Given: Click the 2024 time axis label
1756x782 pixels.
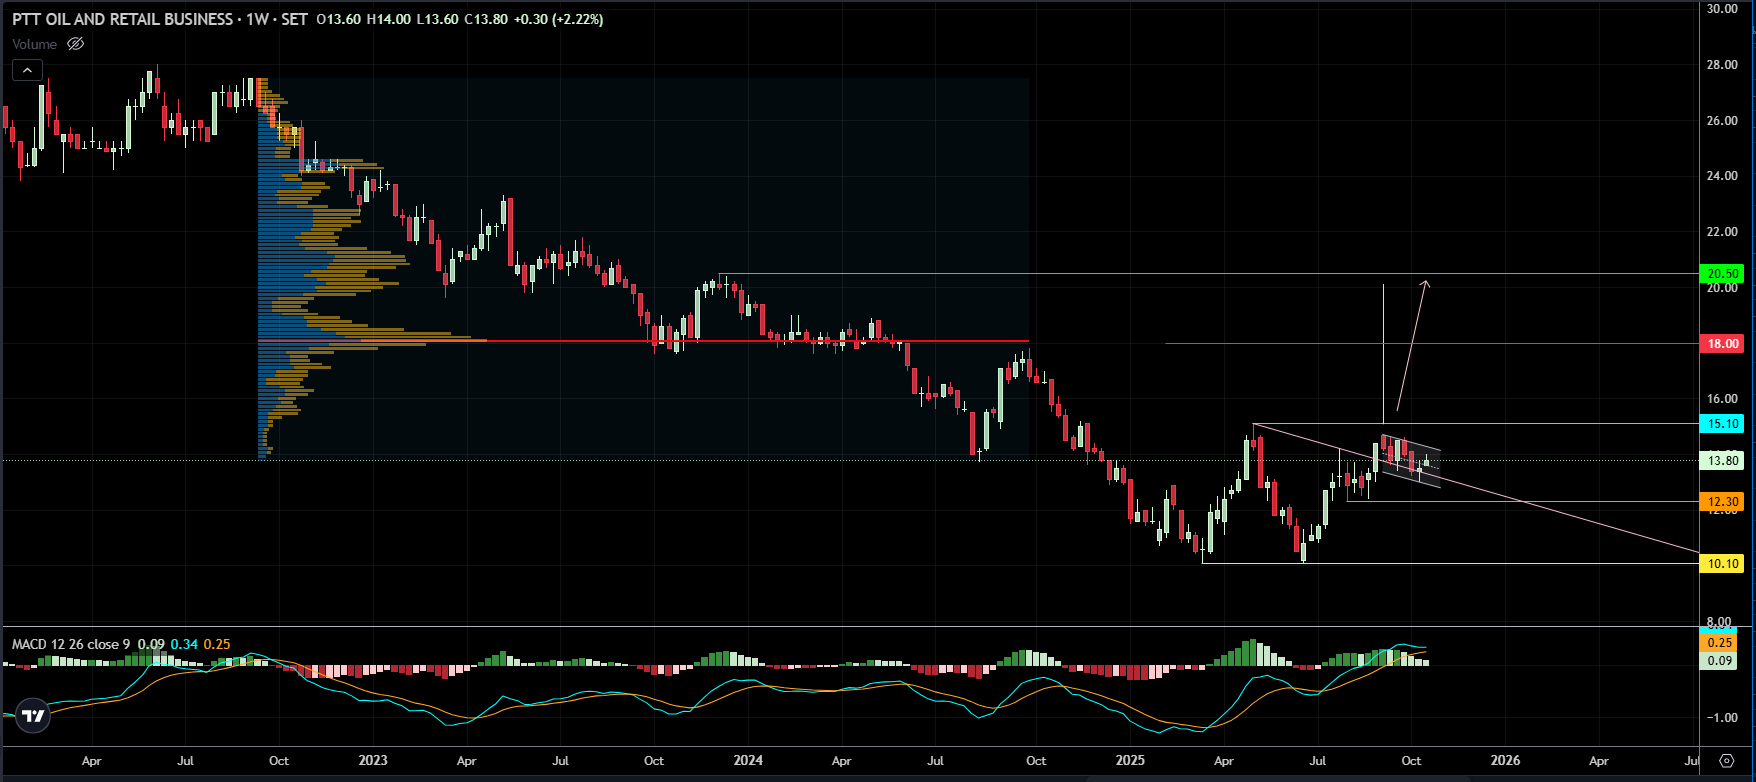Looking at the screenshot, I should coord(748,761).
